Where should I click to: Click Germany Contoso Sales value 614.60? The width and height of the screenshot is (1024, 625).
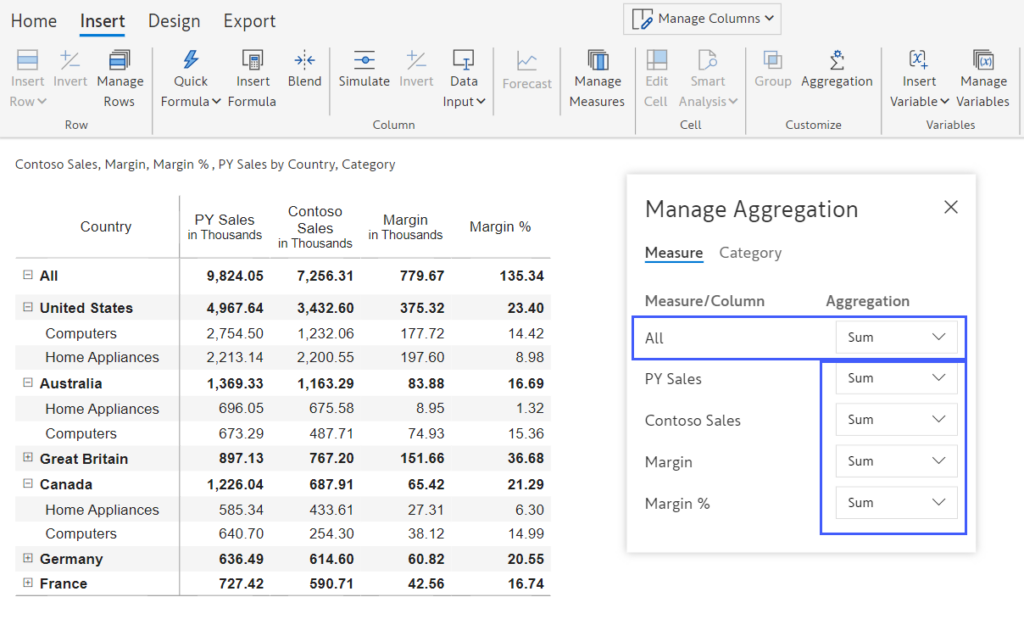click(x=331, y=559)
